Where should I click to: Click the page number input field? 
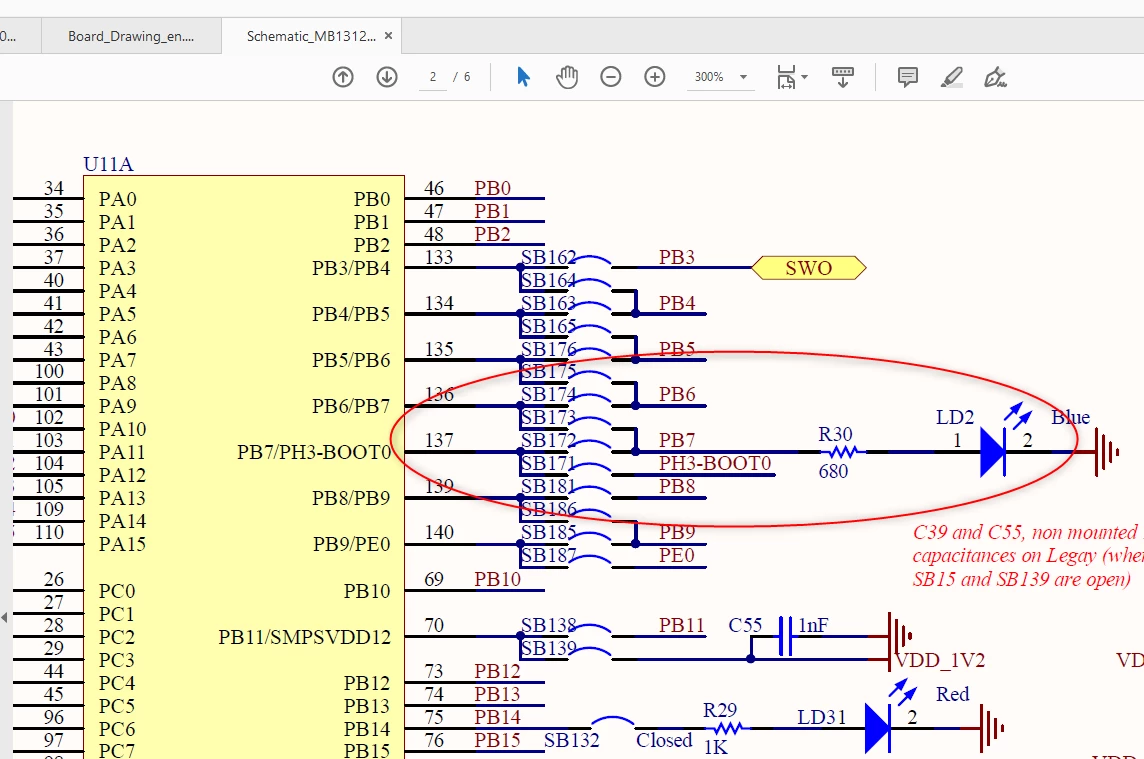click(x=433, y=77)
